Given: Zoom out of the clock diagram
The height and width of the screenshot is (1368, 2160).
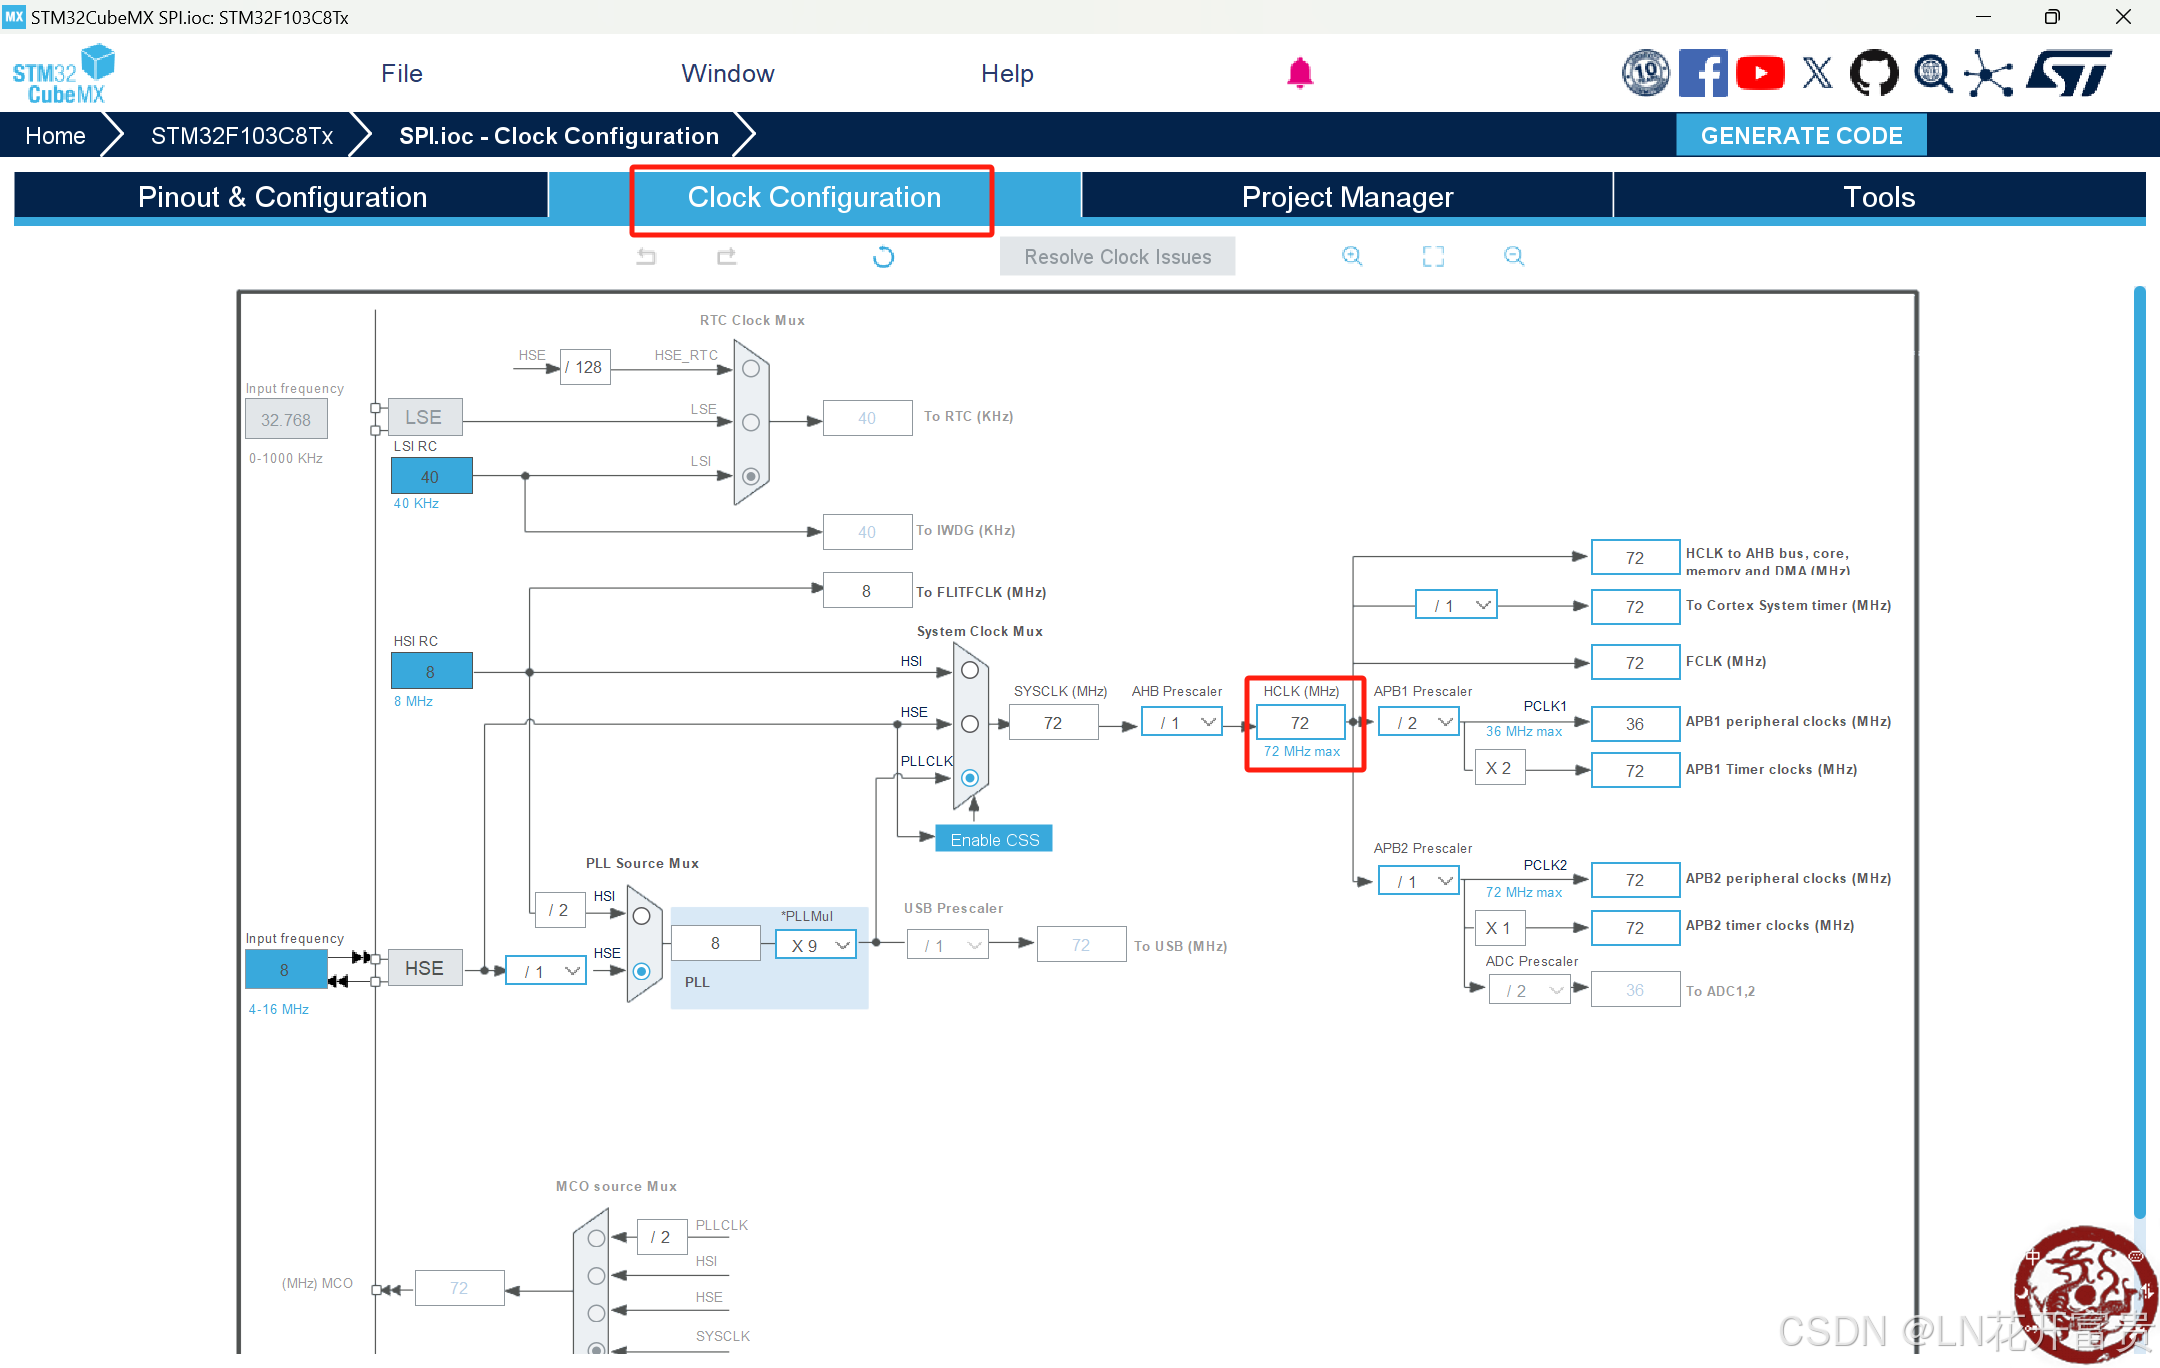Looking at the screenshot, I should (x=1514, y=256).
